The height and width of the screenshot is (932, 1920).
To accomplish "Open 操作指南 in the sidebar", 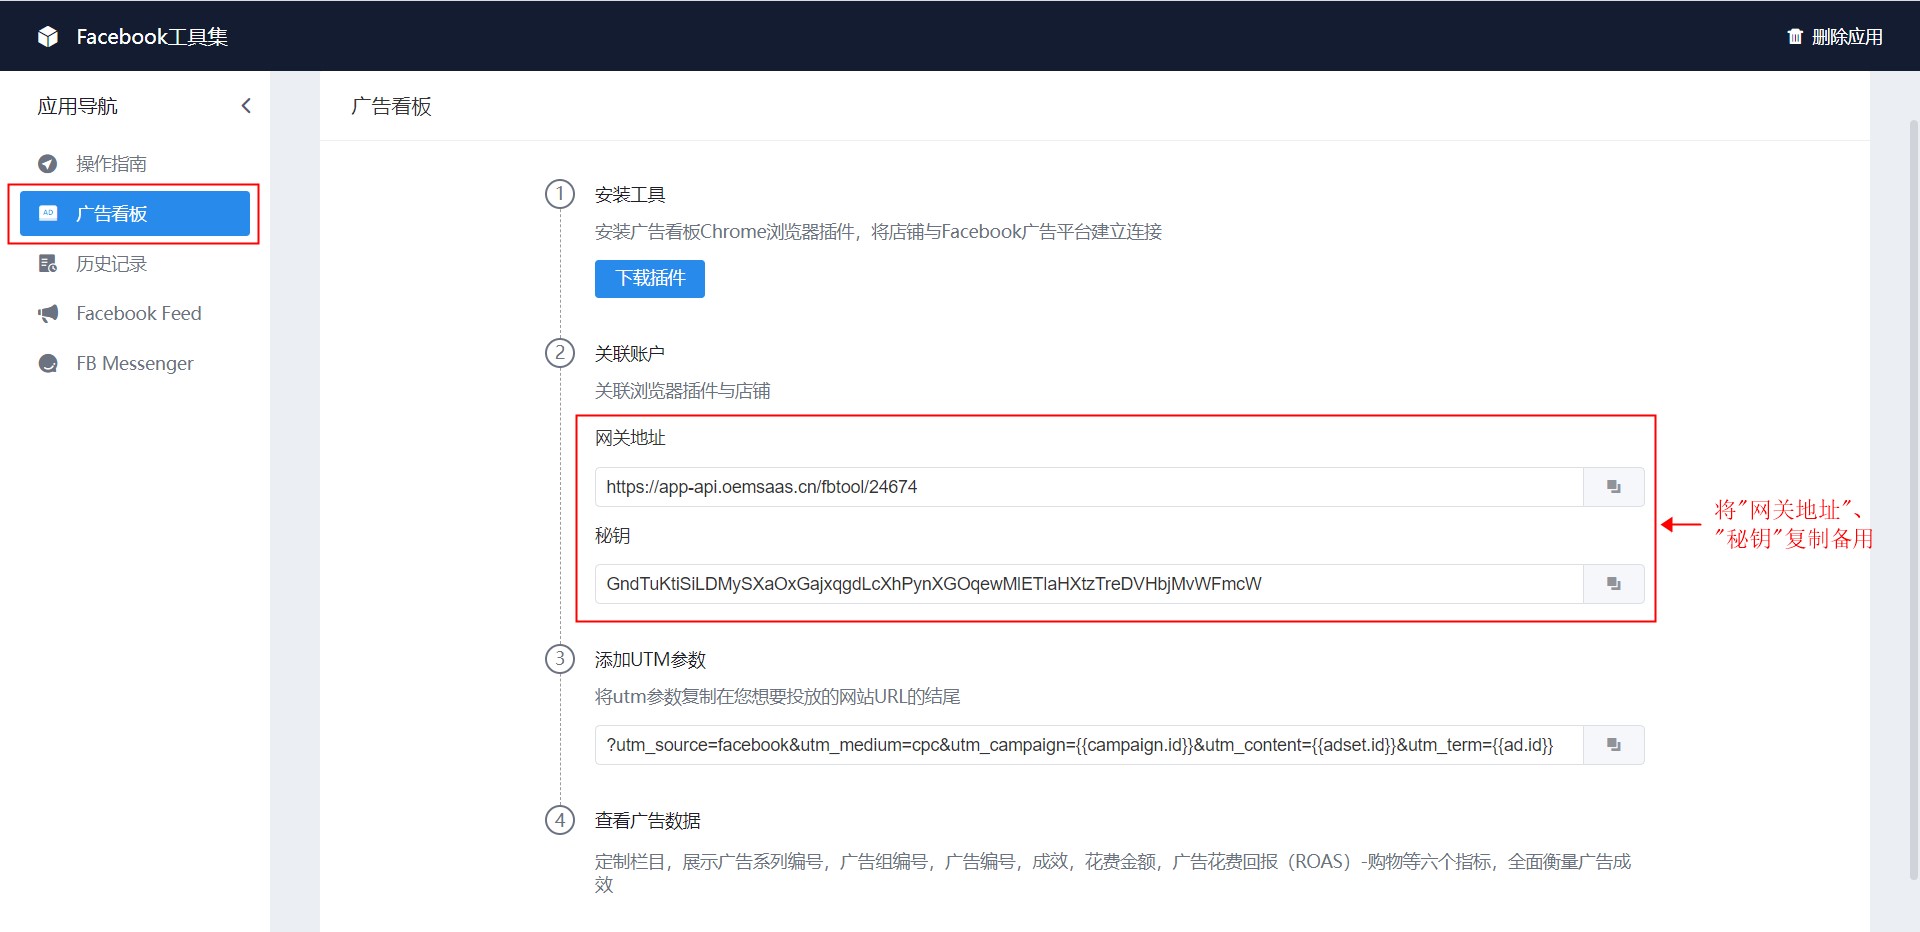I will [x=135, y=164].
